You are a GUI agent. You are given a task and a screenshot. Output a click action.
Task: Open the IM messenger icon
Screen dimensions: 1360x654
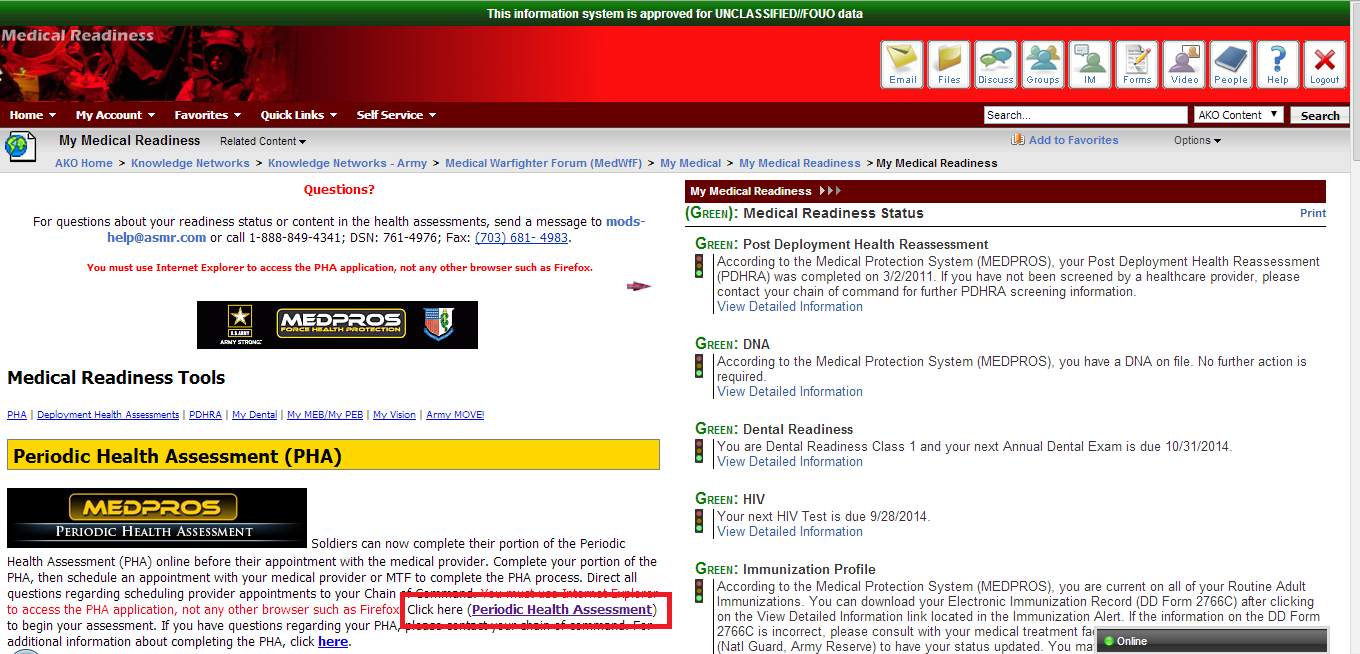[1090, 64]
